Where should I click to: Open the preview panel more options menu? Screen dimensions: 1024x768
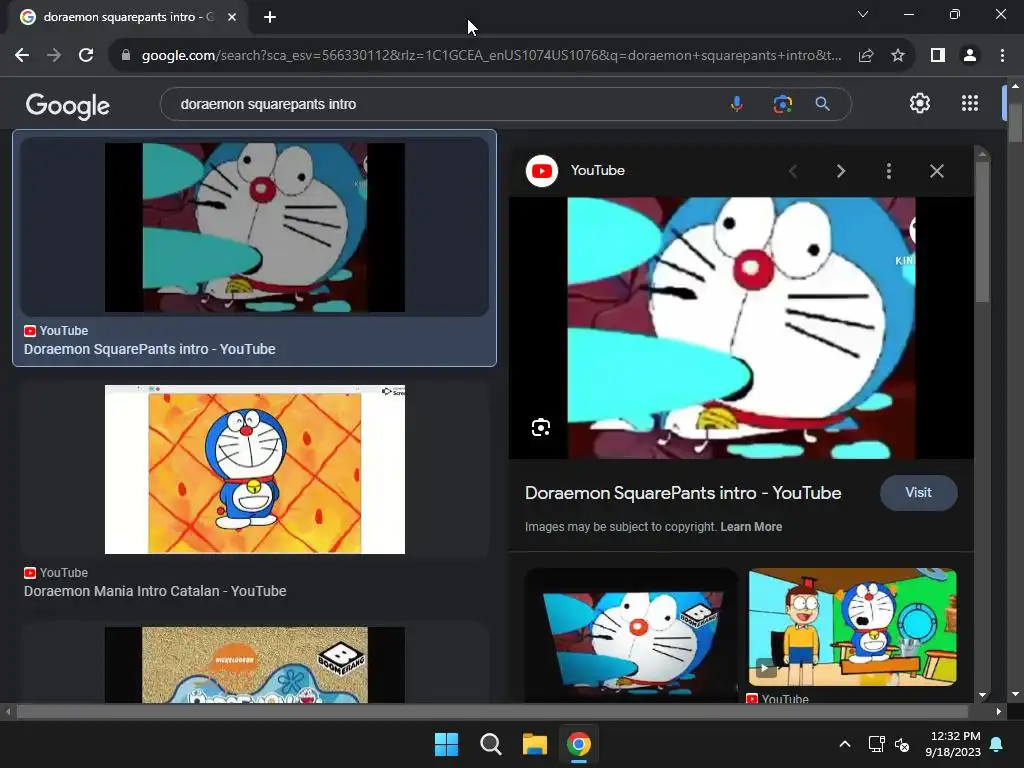tap(889, 171)
